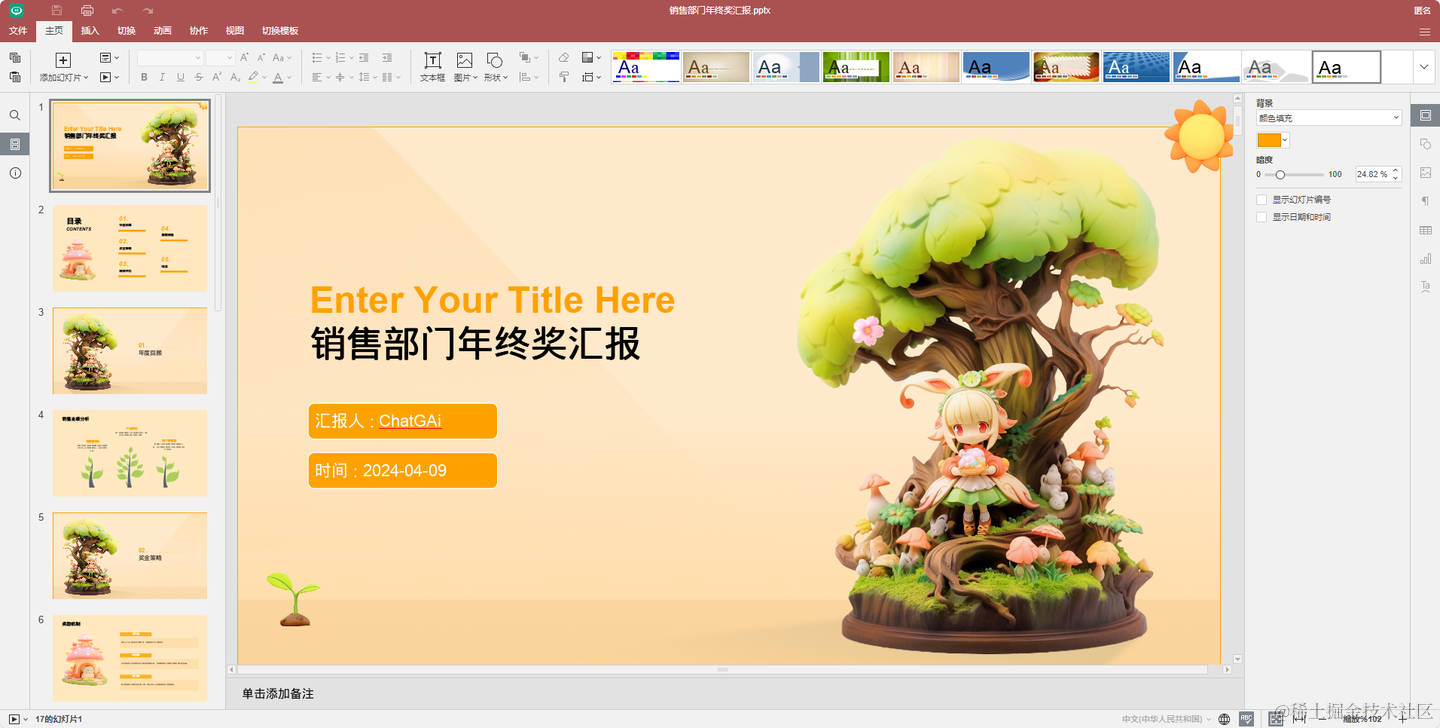Click the add slide plus icon
Screen dimensions: 1440x728
pyautogui.click(x=63, y=60)
